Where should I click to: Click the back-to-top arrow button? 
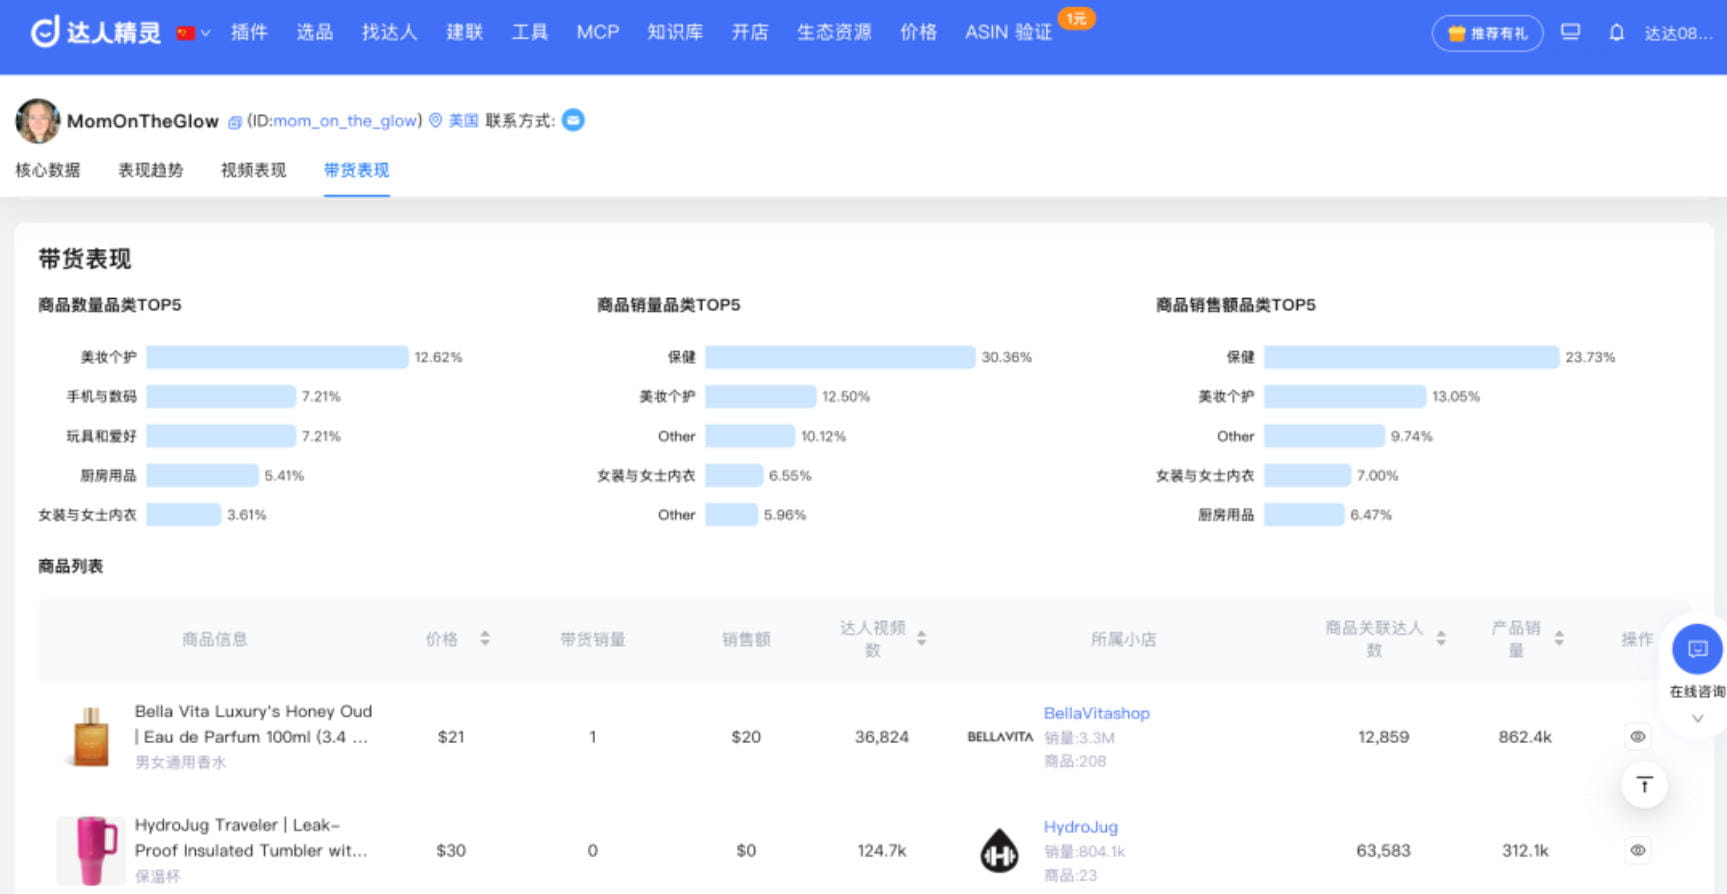[1644, 785]
